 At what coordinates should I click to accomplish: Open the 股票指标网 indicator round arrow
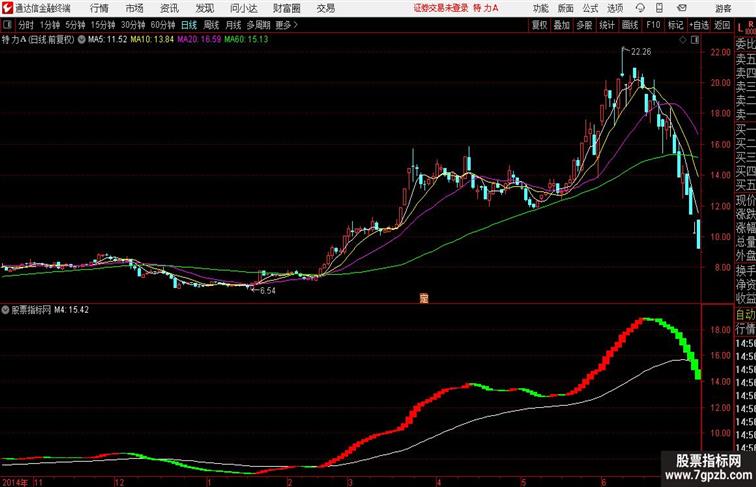pyautogui.click(x=5, y=310)
